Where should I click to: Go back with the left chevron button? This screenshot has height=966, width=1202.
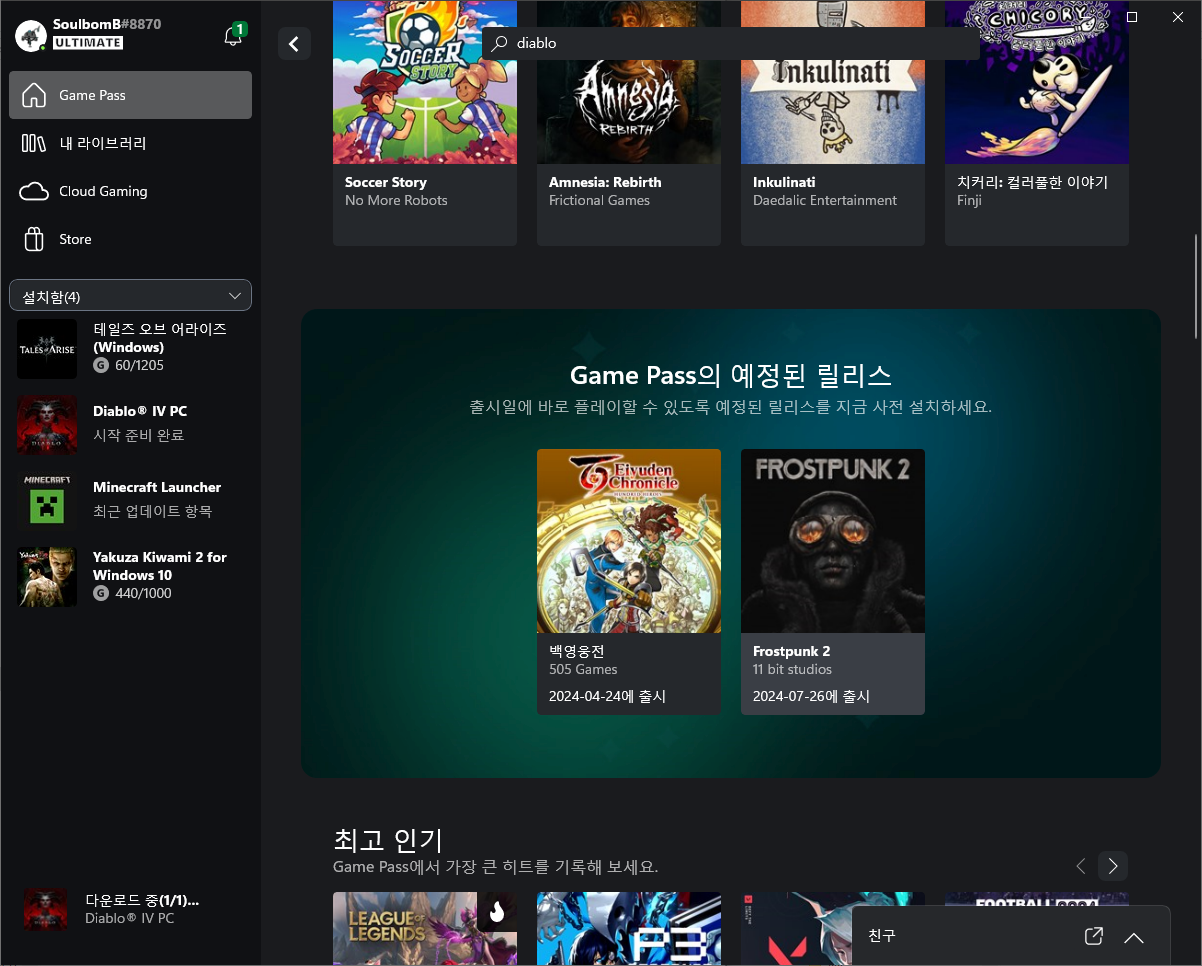(x=294, y=44)
